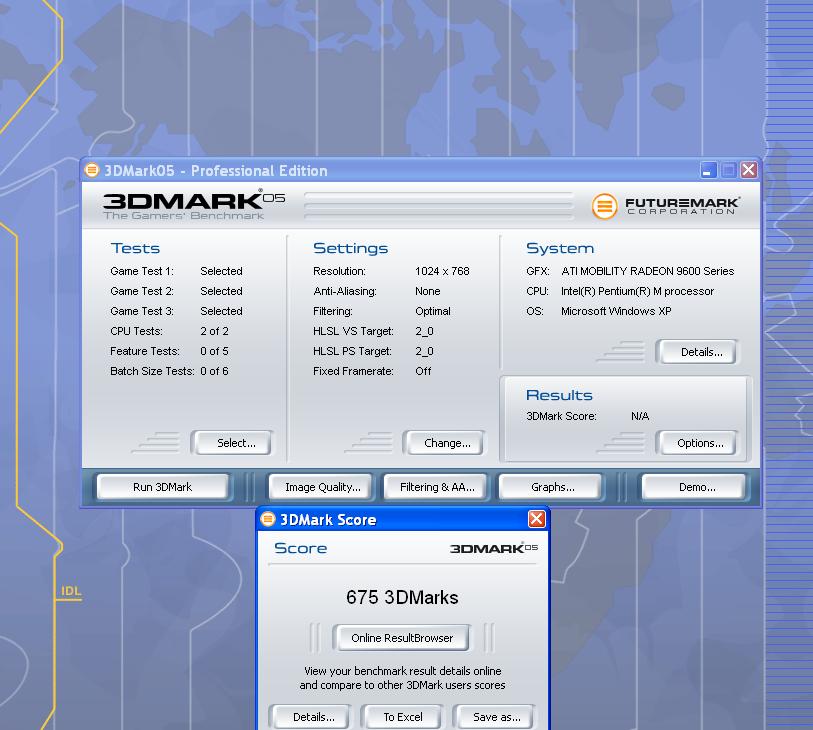Click the 'IDL' label on wallpaper
Image resolution: width=813 pixels, height=730 pixels.
(x=71, y=591)
